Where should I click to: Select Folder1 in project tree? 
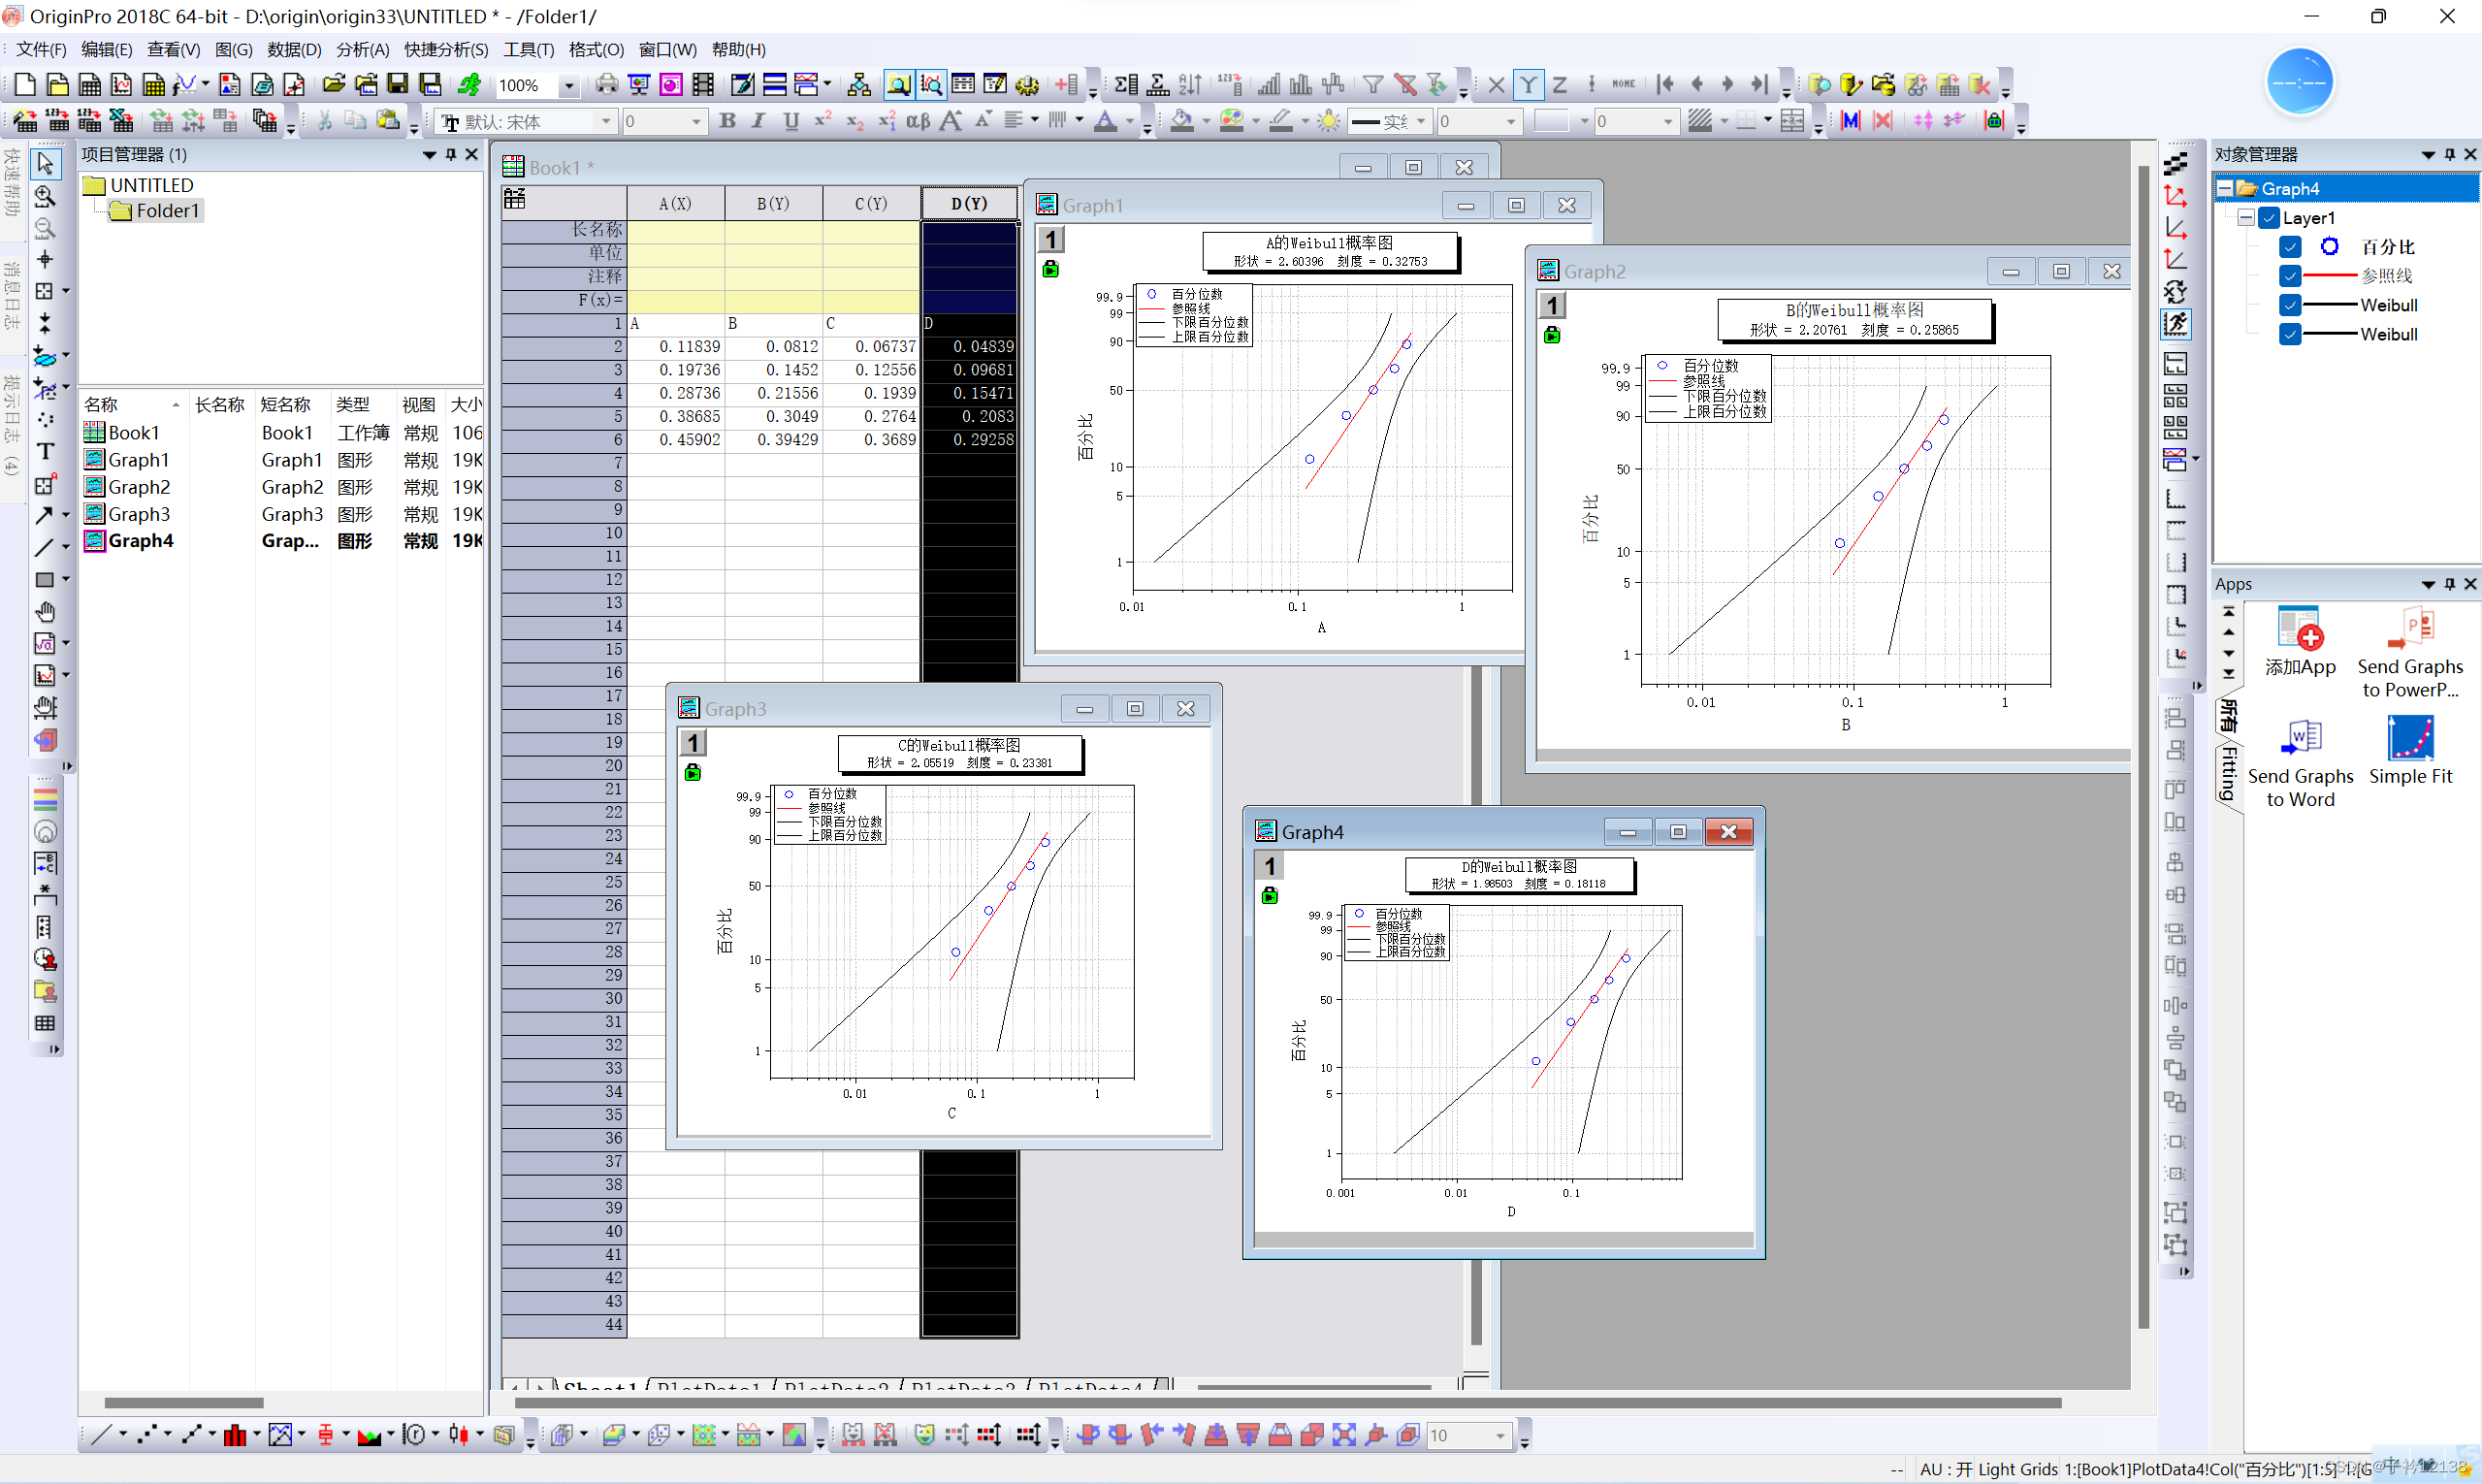(167, 211)
